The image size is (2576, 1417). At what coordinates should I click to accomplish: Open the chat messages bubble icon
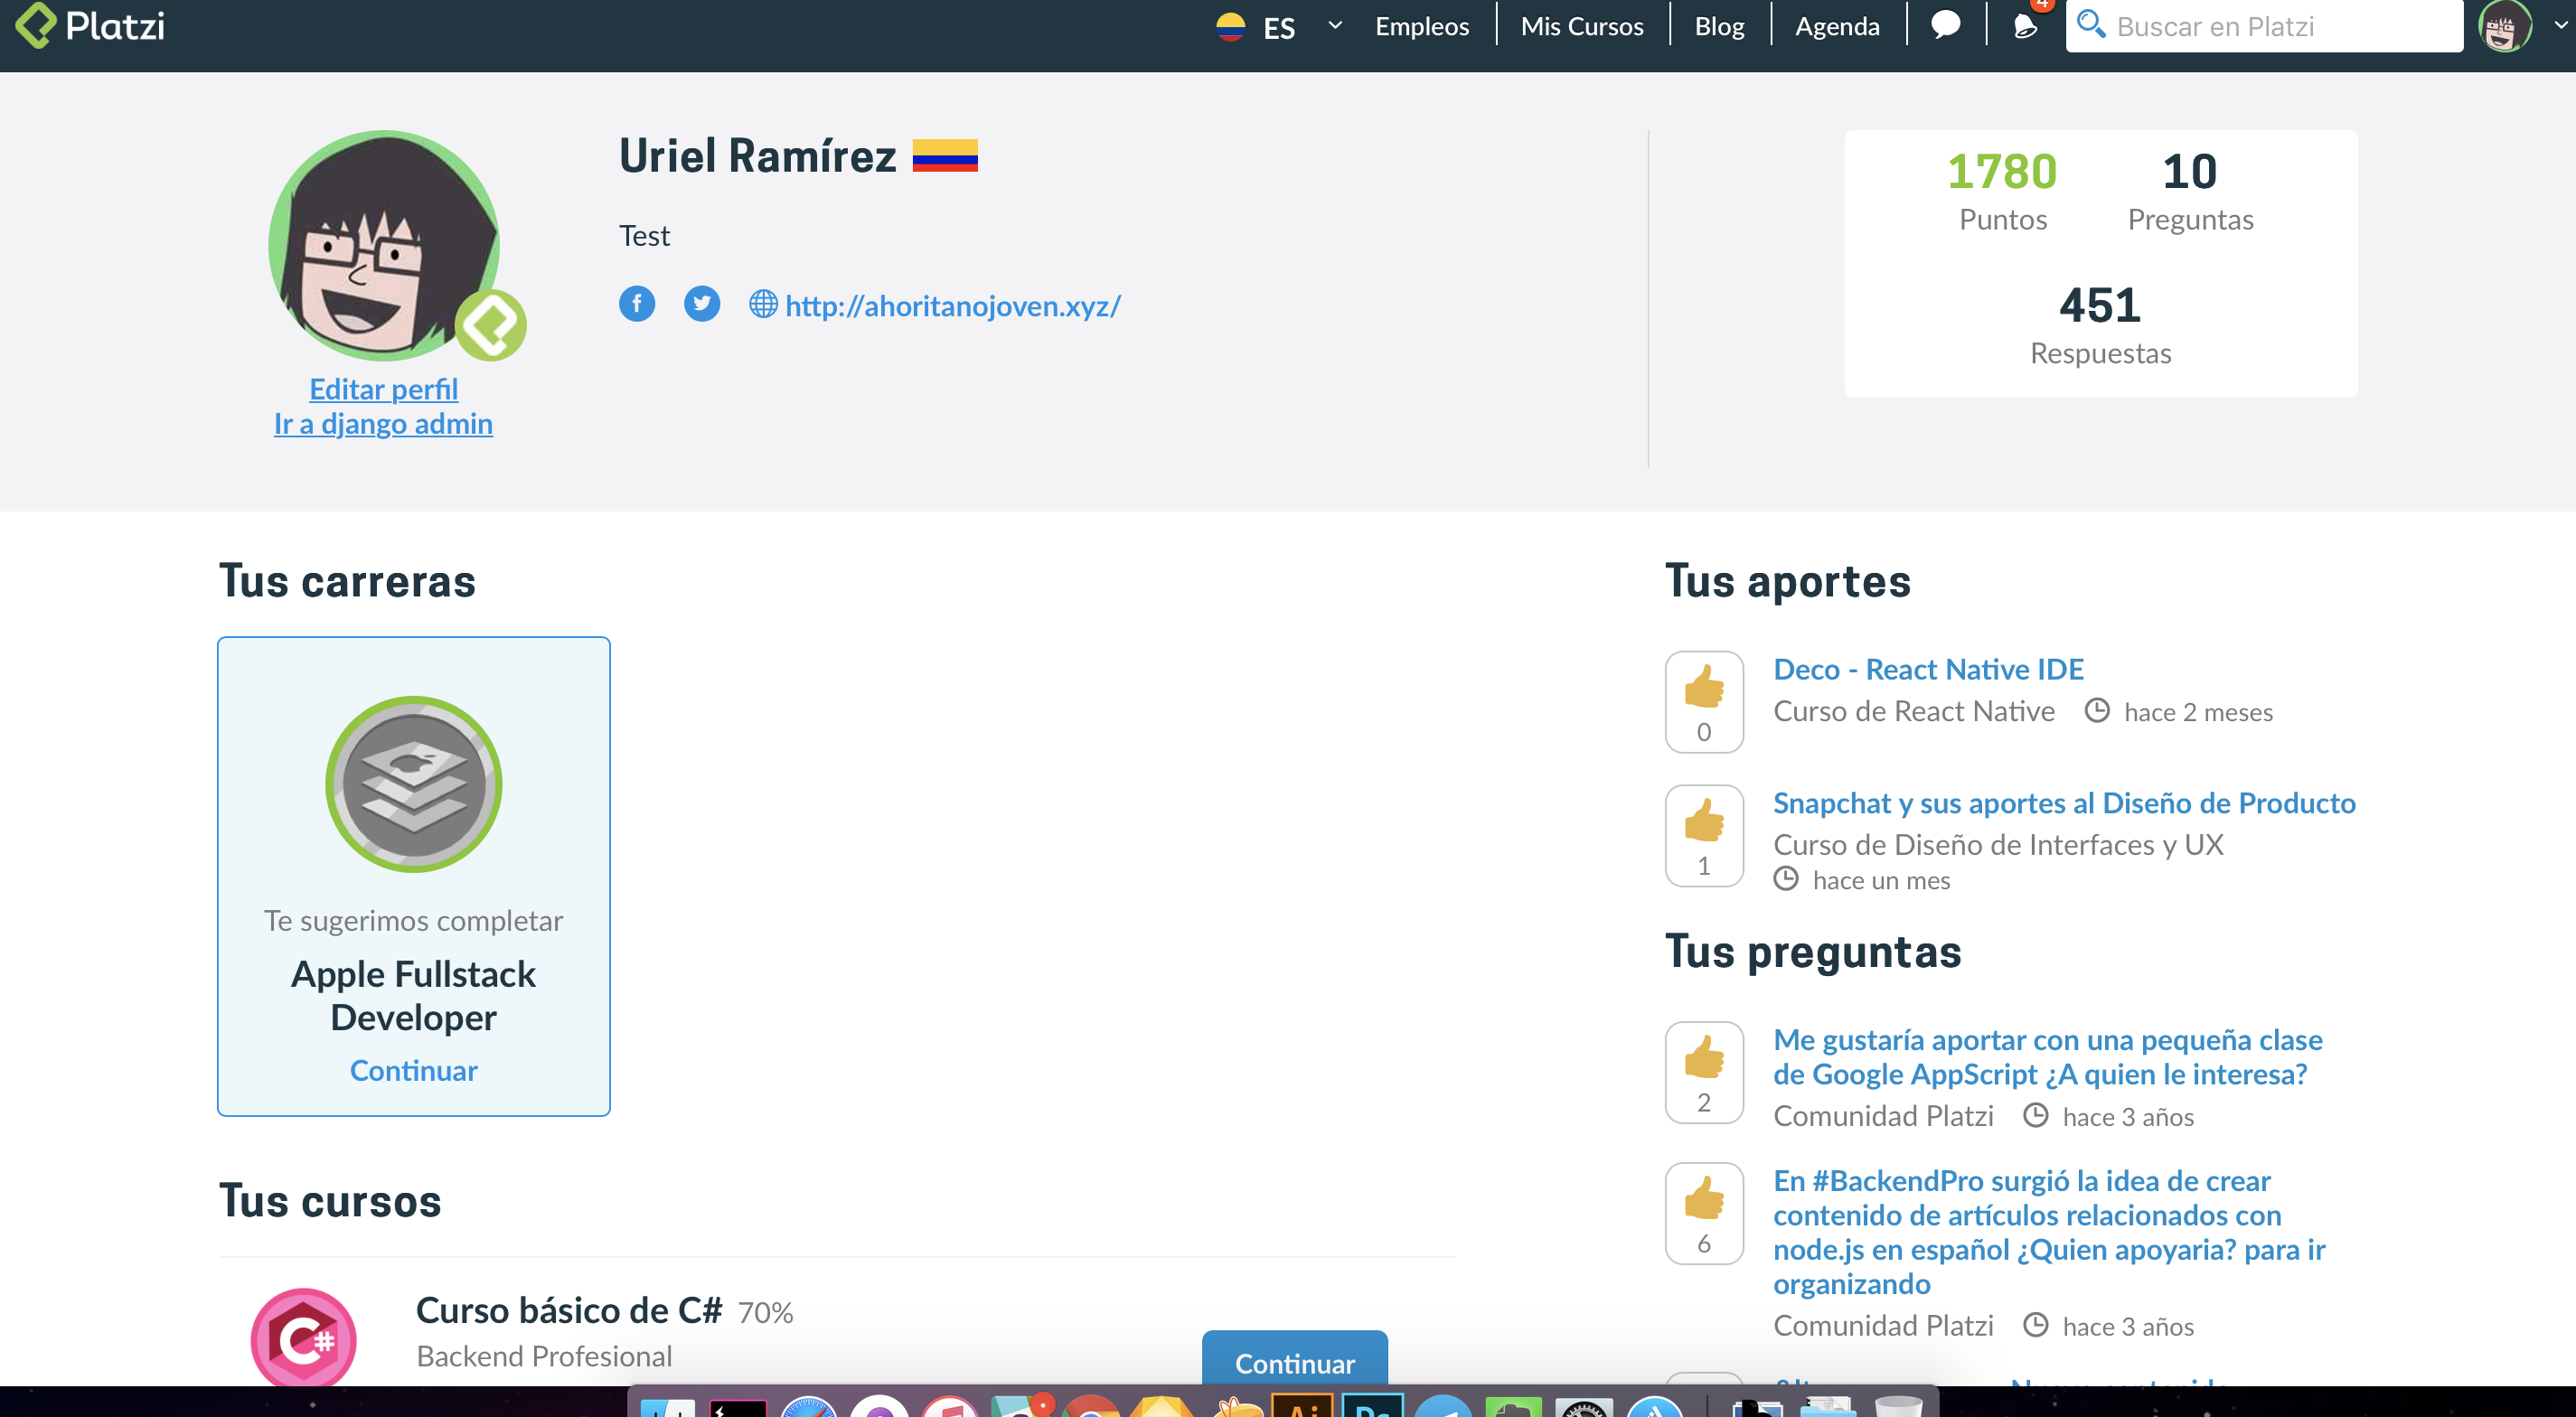[x=1945, y=25]
